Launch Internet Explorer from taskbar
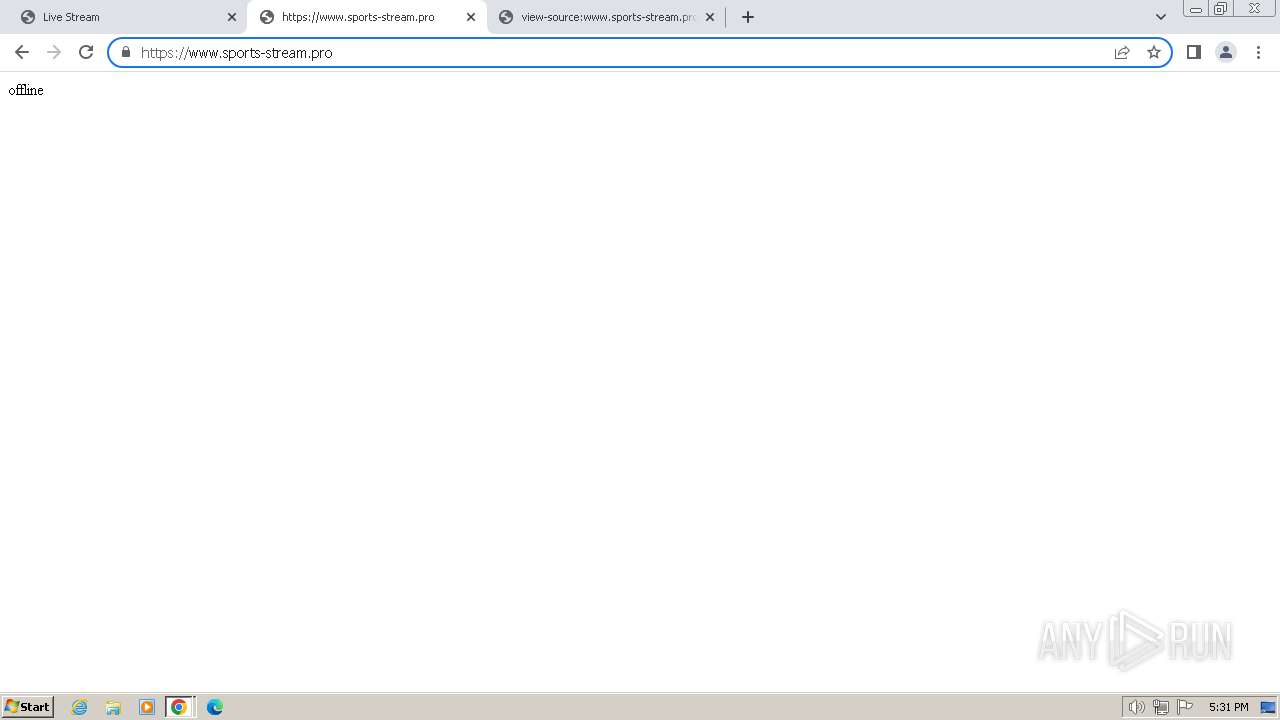Viewport: 1280px width, 720px height. (80, 707)
